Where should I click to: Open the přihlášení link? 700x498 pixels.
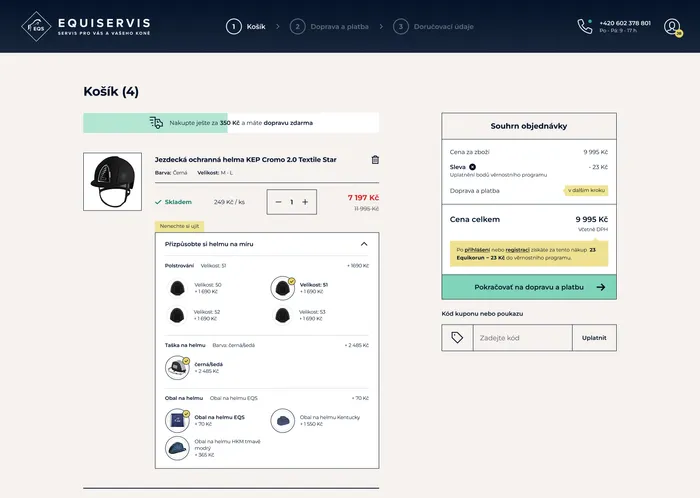[477, 250]
